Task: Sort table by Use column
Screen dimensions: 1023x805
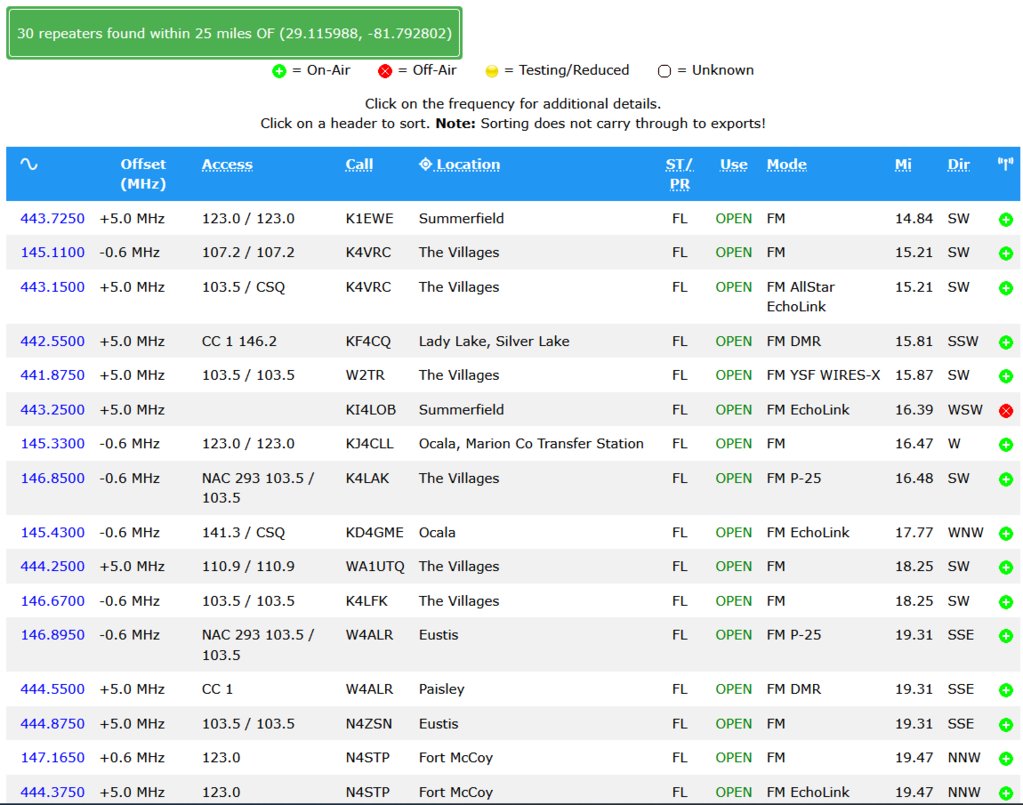Action: [x=733, y=164]
